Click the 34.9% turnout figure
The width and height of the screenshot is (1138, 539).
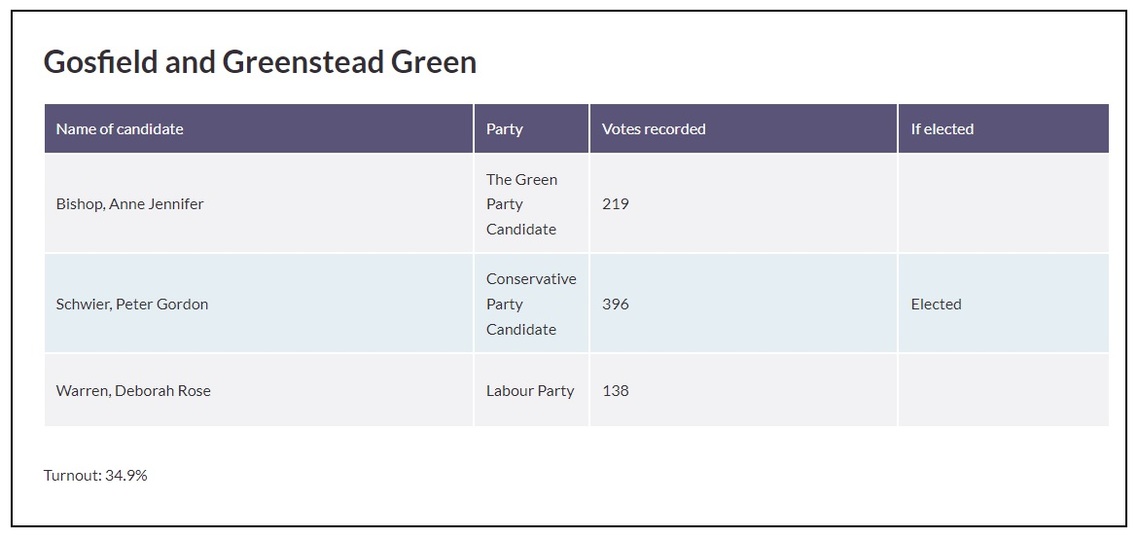(x=126, y=476)
